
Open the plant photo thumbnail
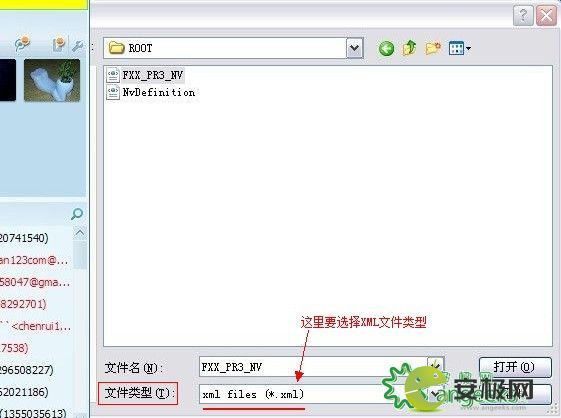click(x=52, y=81)
